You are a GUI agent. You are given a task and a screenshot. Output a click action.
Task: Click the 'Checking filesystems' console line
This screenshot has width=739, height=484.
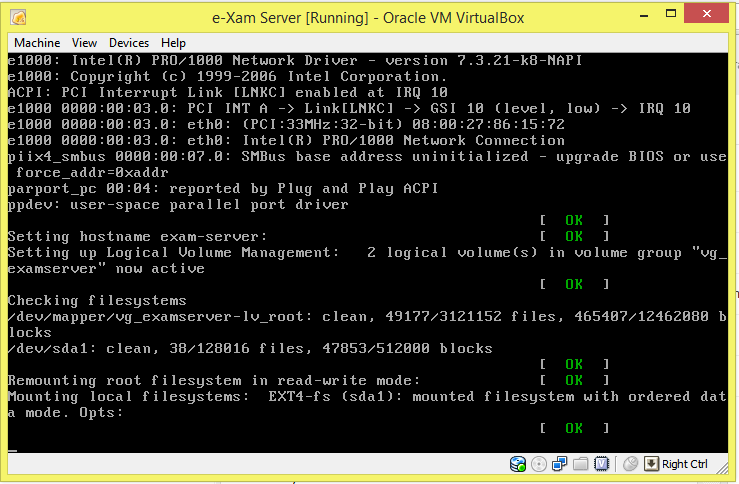tap(97, 300)
